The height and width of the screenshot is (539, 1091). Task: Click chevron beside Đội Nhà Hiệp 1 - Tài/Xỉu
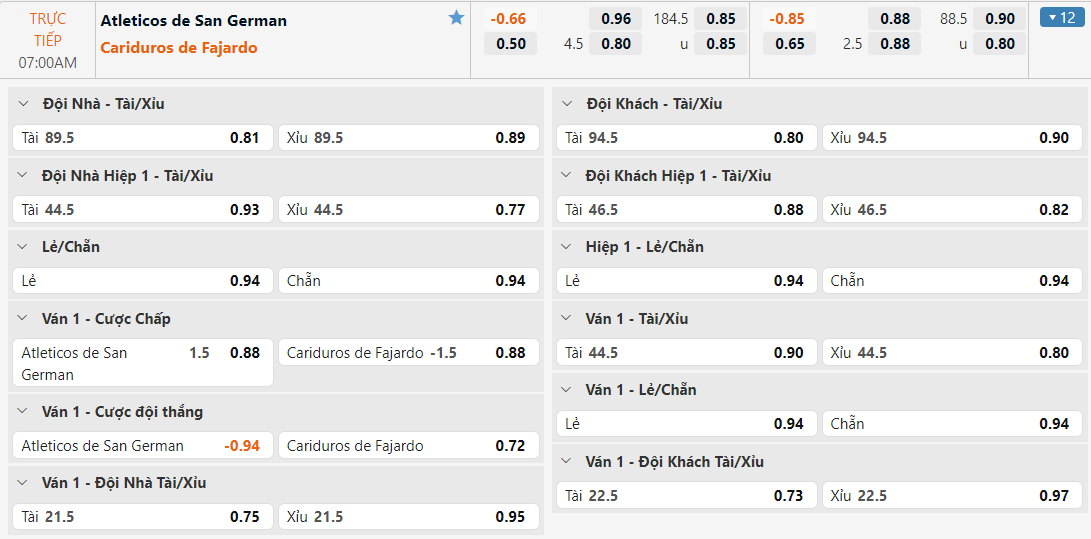coord(24,176)
